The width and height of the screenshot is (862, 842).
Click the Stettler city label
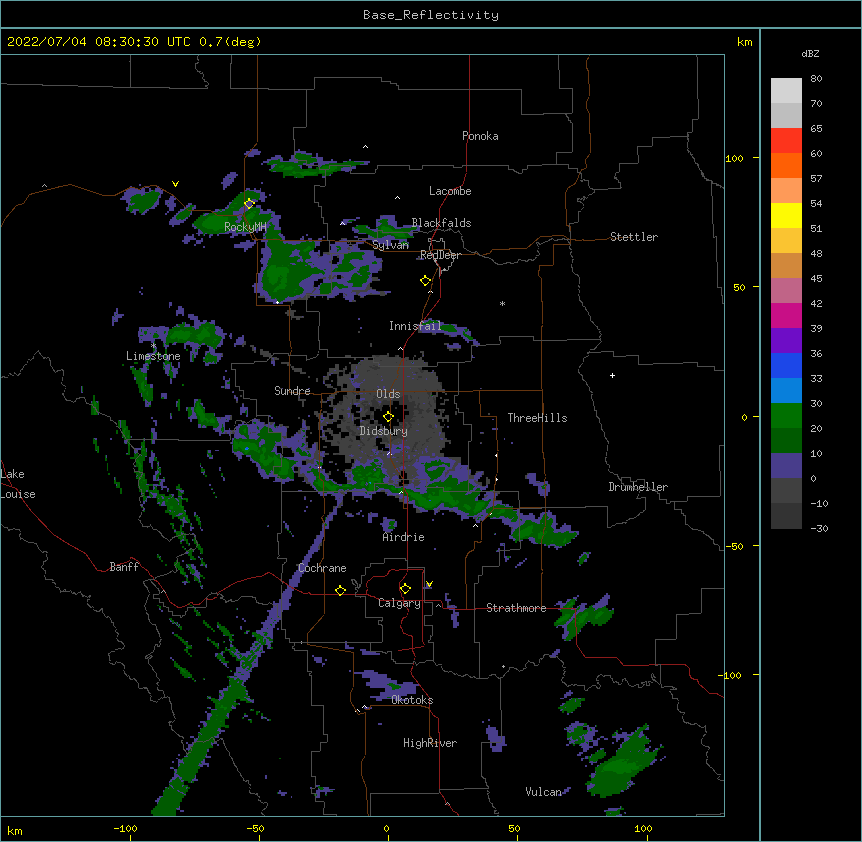(x=634, y=237)
